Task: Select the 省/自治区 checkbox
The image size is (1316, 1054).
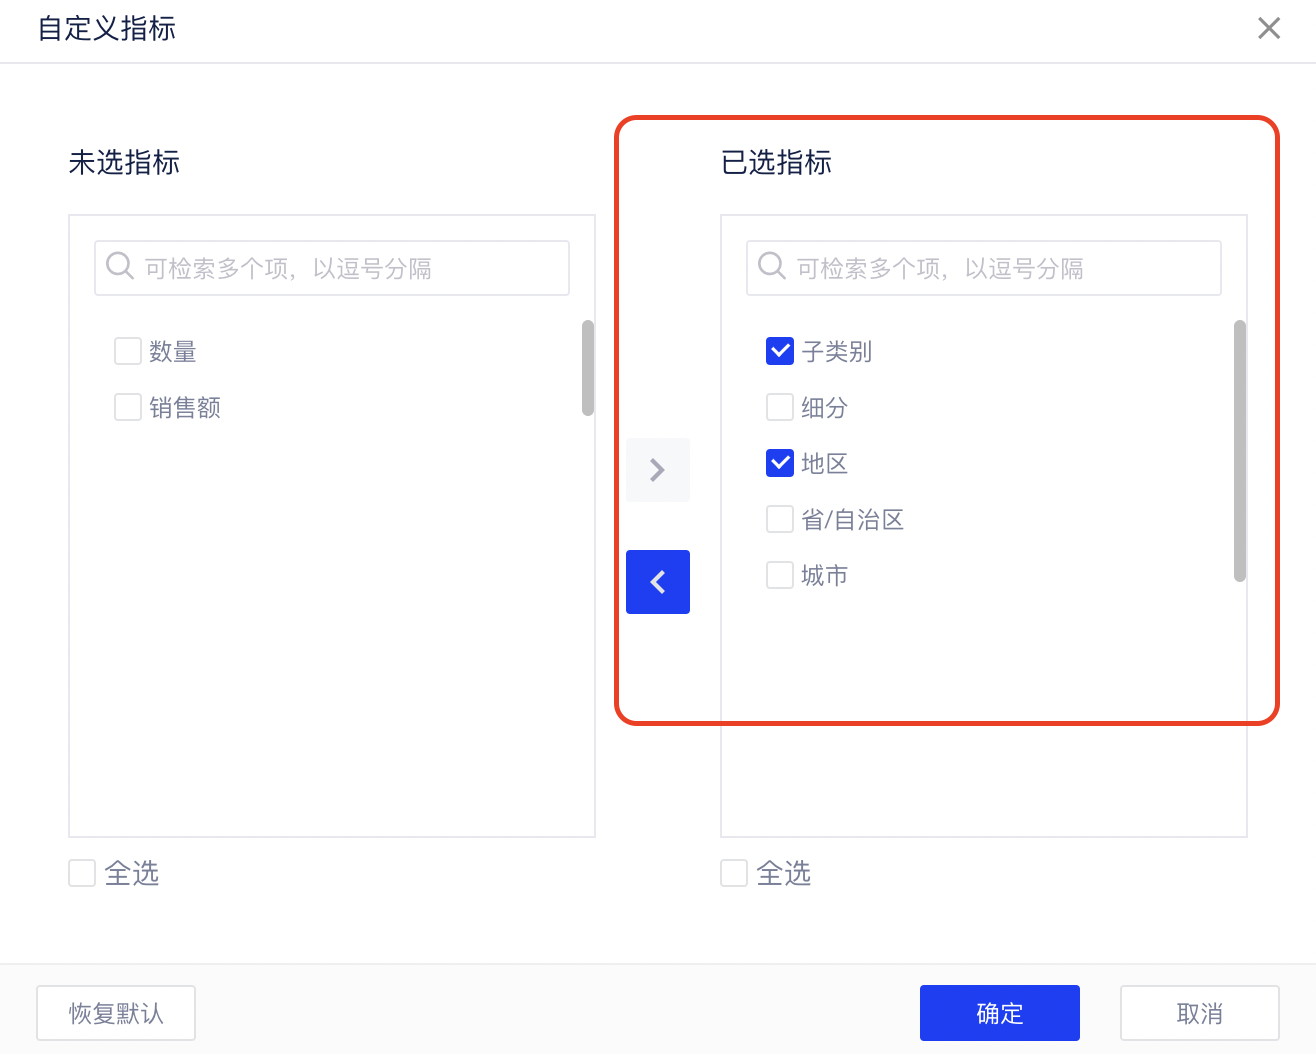Action: (780, 520)
